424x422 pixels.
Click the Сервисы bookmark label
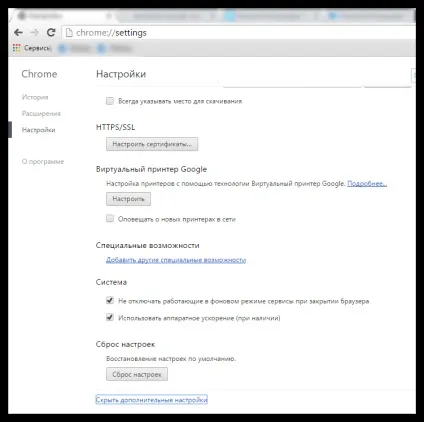click(x=37, y=48)
